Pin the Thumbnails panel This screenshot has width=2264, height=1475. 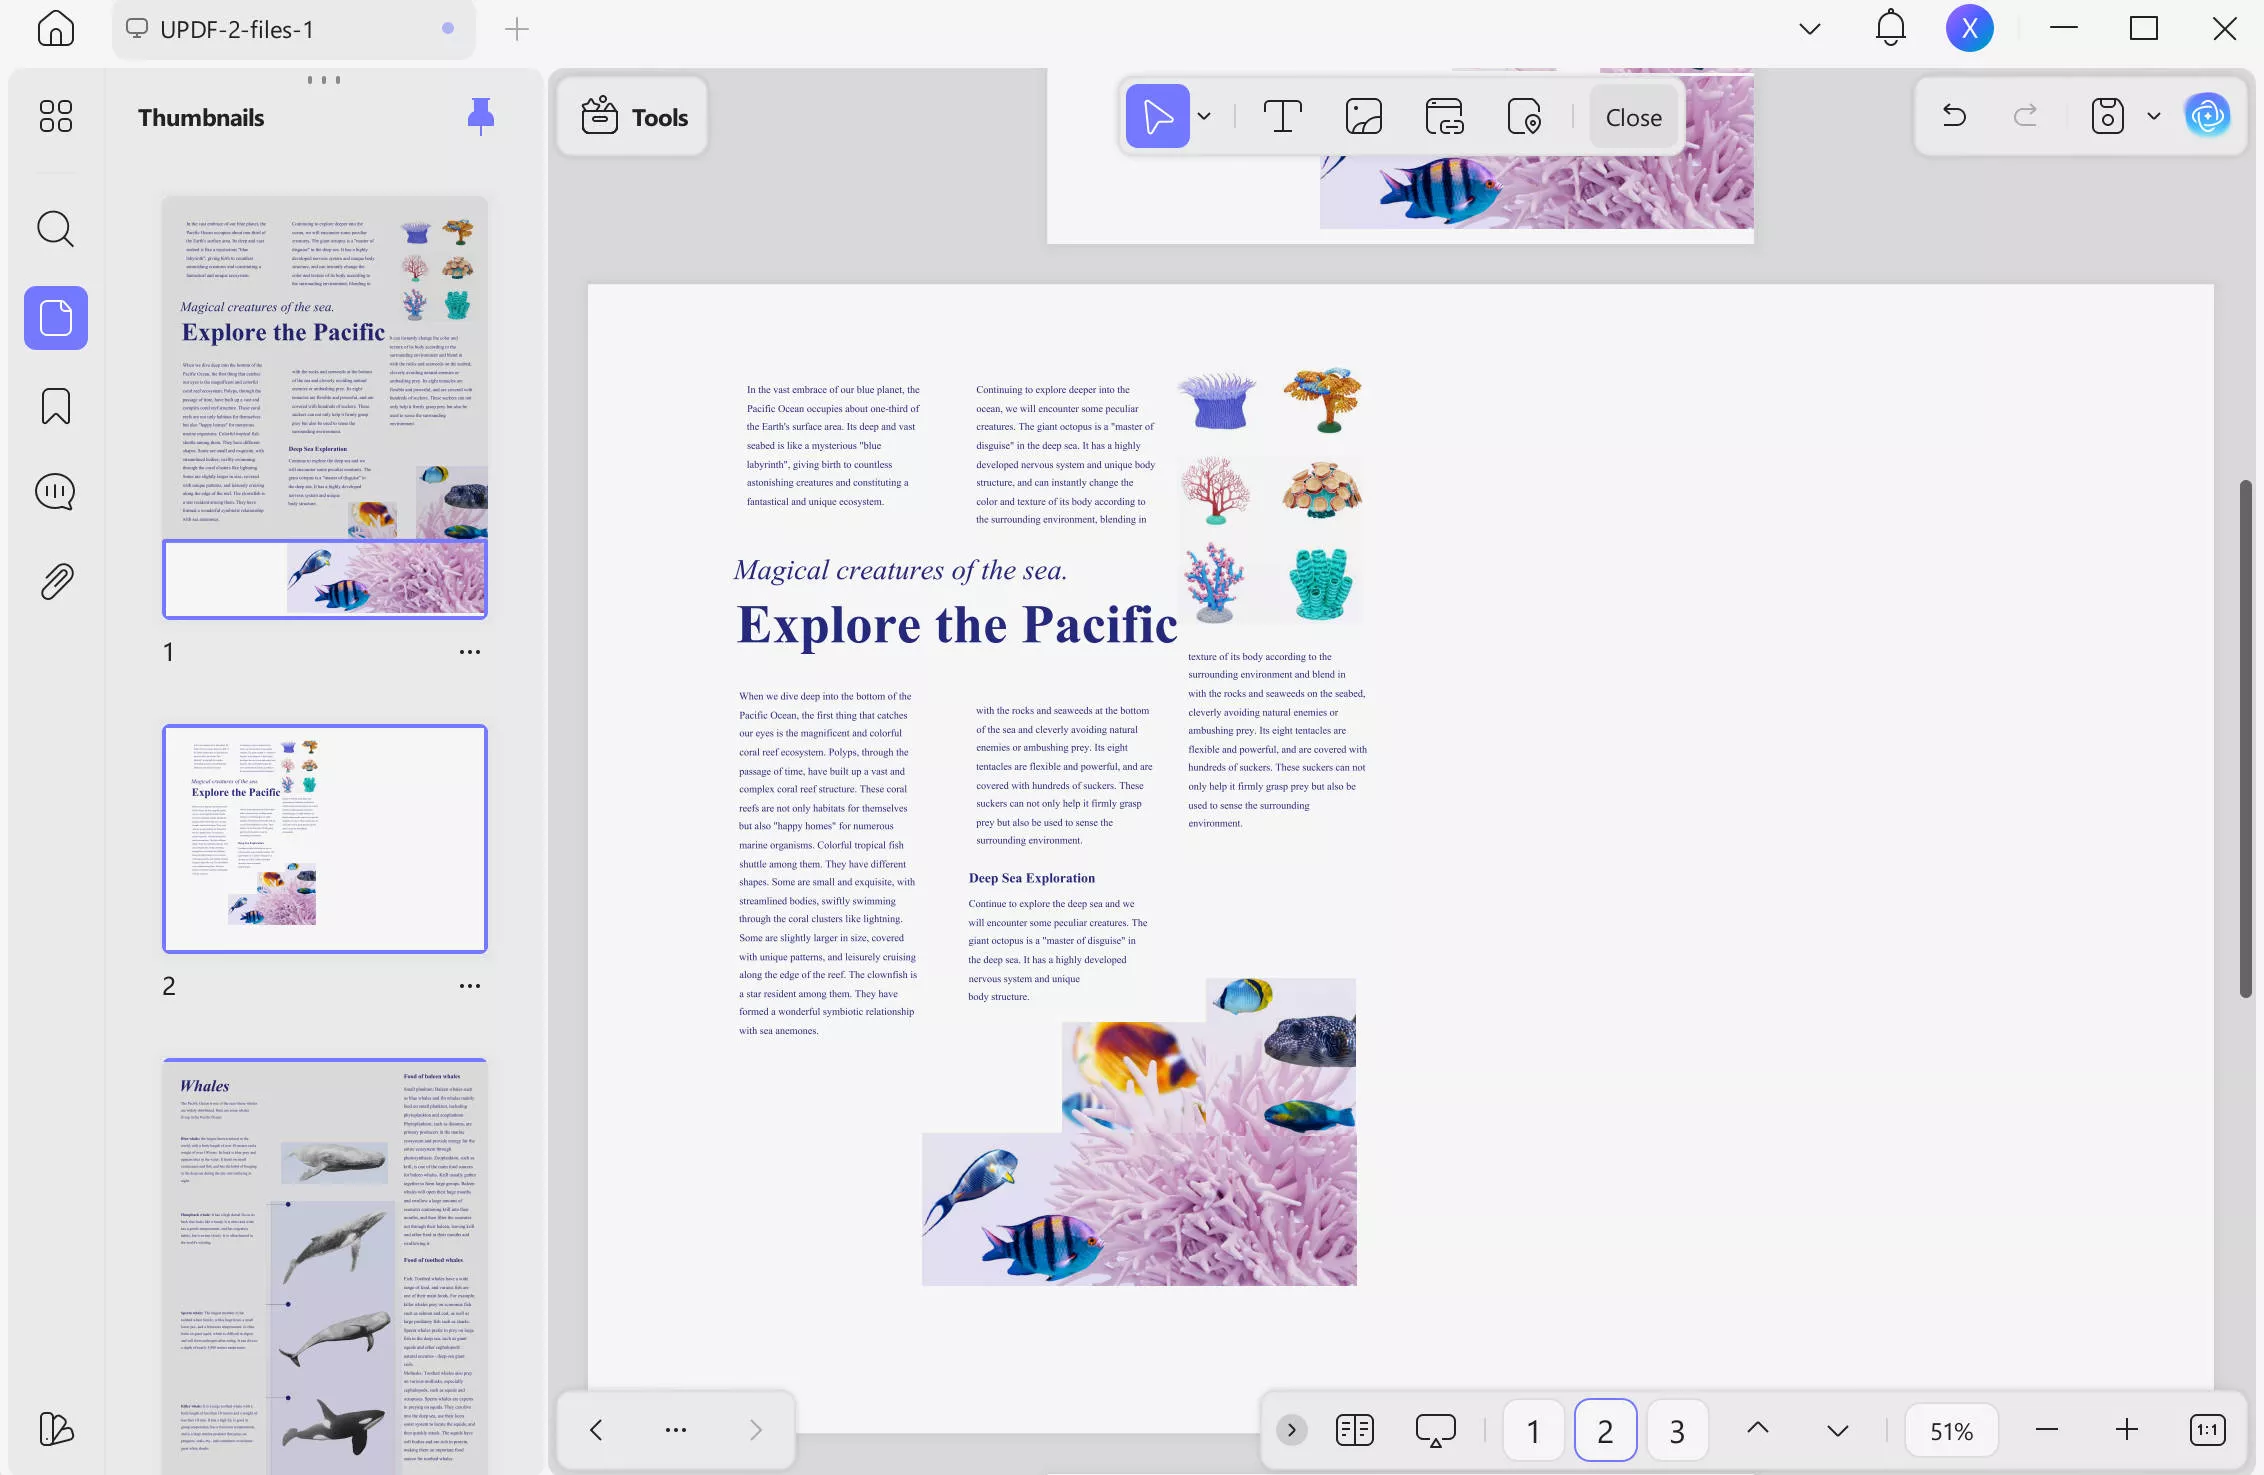click(x=480, y=115)
